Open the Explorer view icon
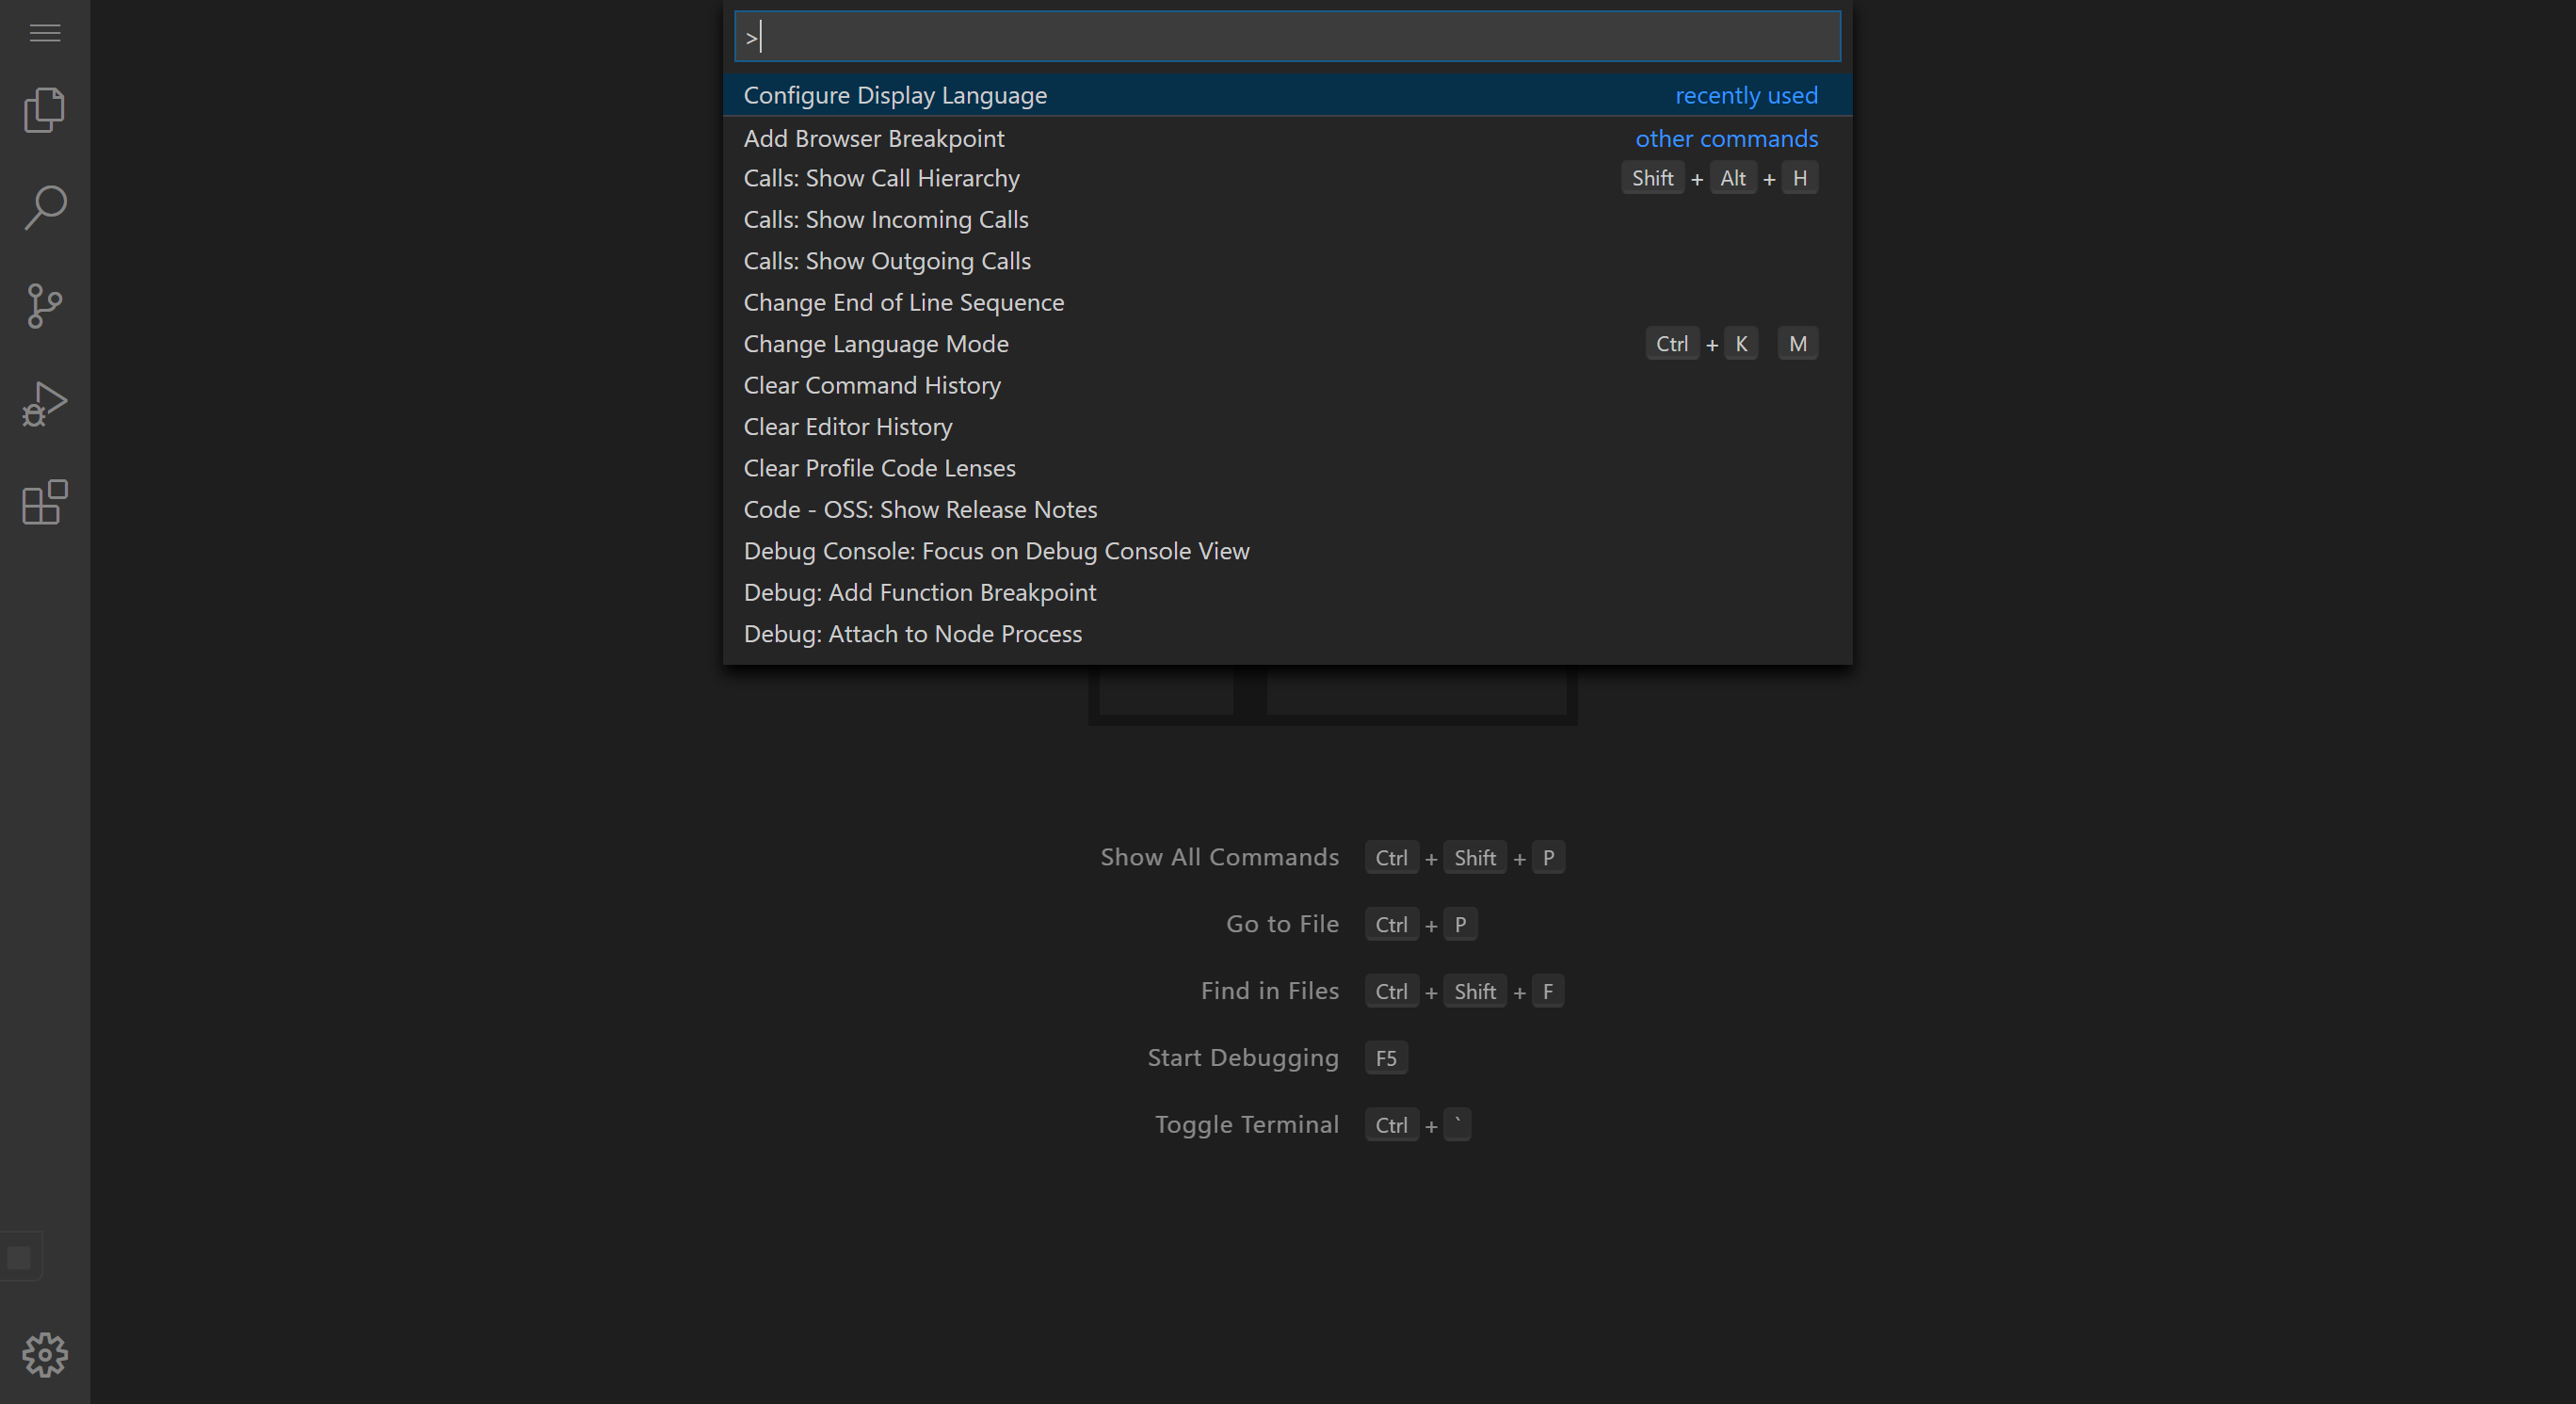 point(45,110)
